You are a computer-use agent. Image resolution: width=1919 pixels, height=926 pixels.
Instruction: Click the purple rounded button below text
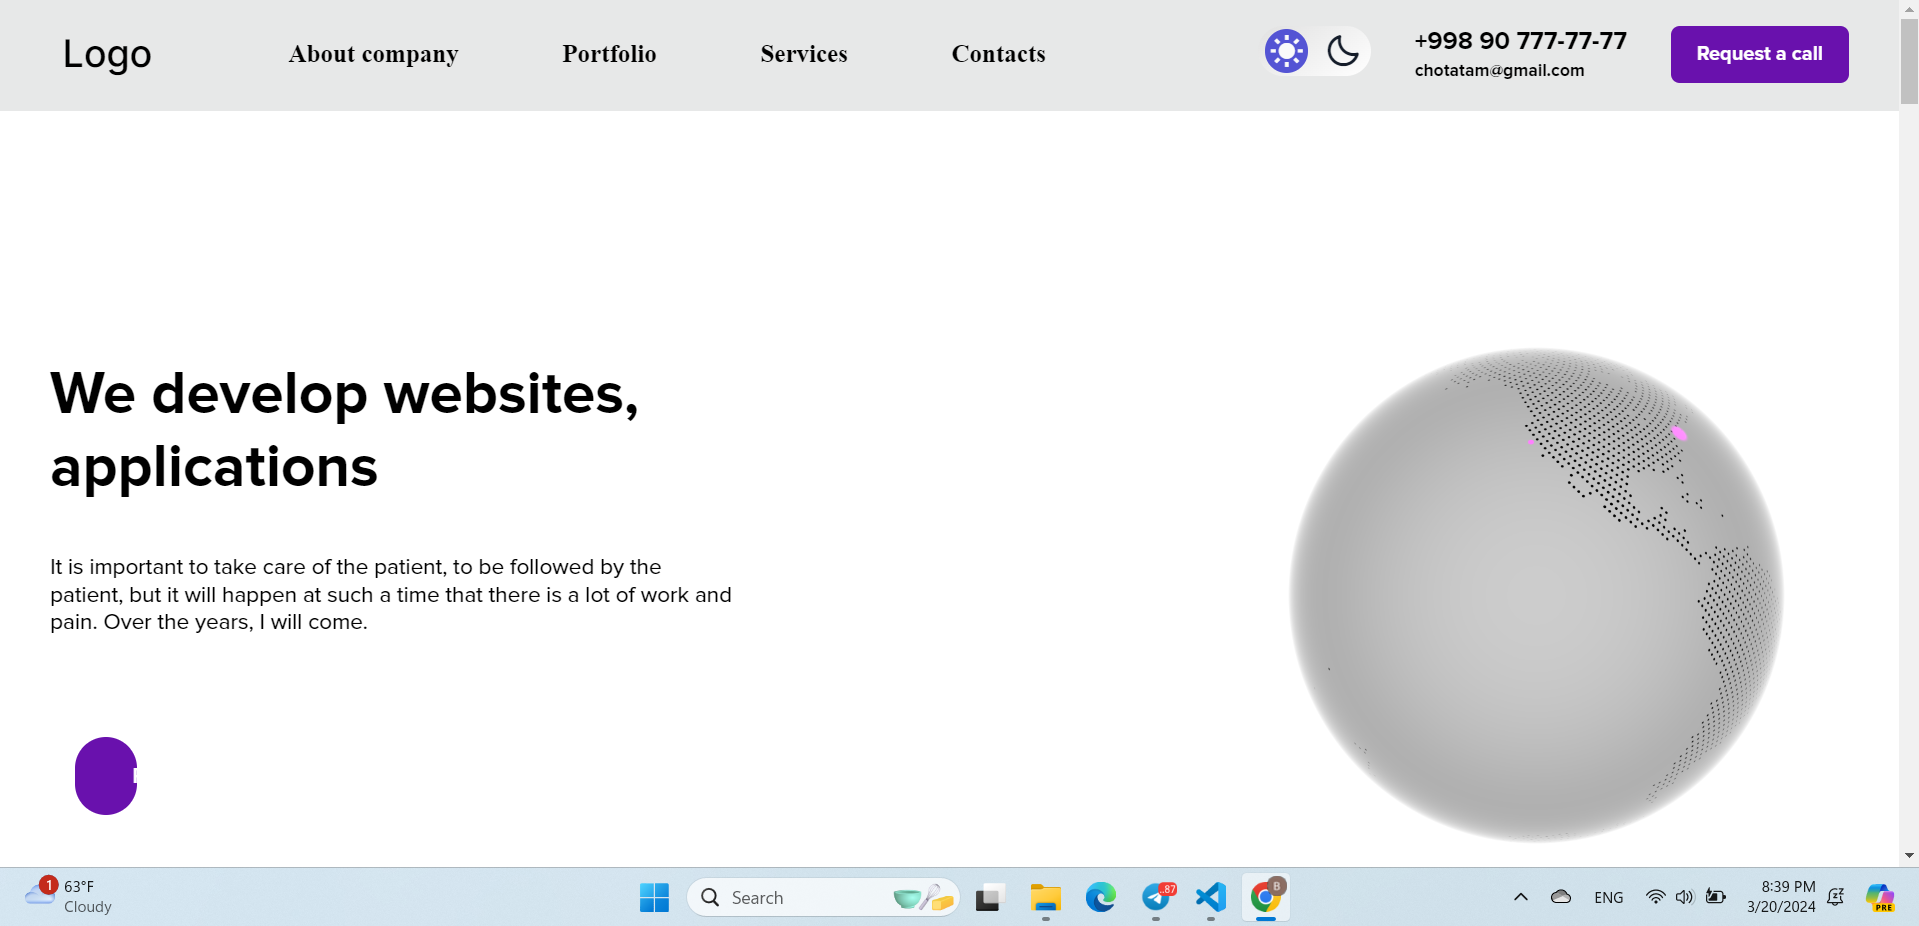click(x=106, y=776)
